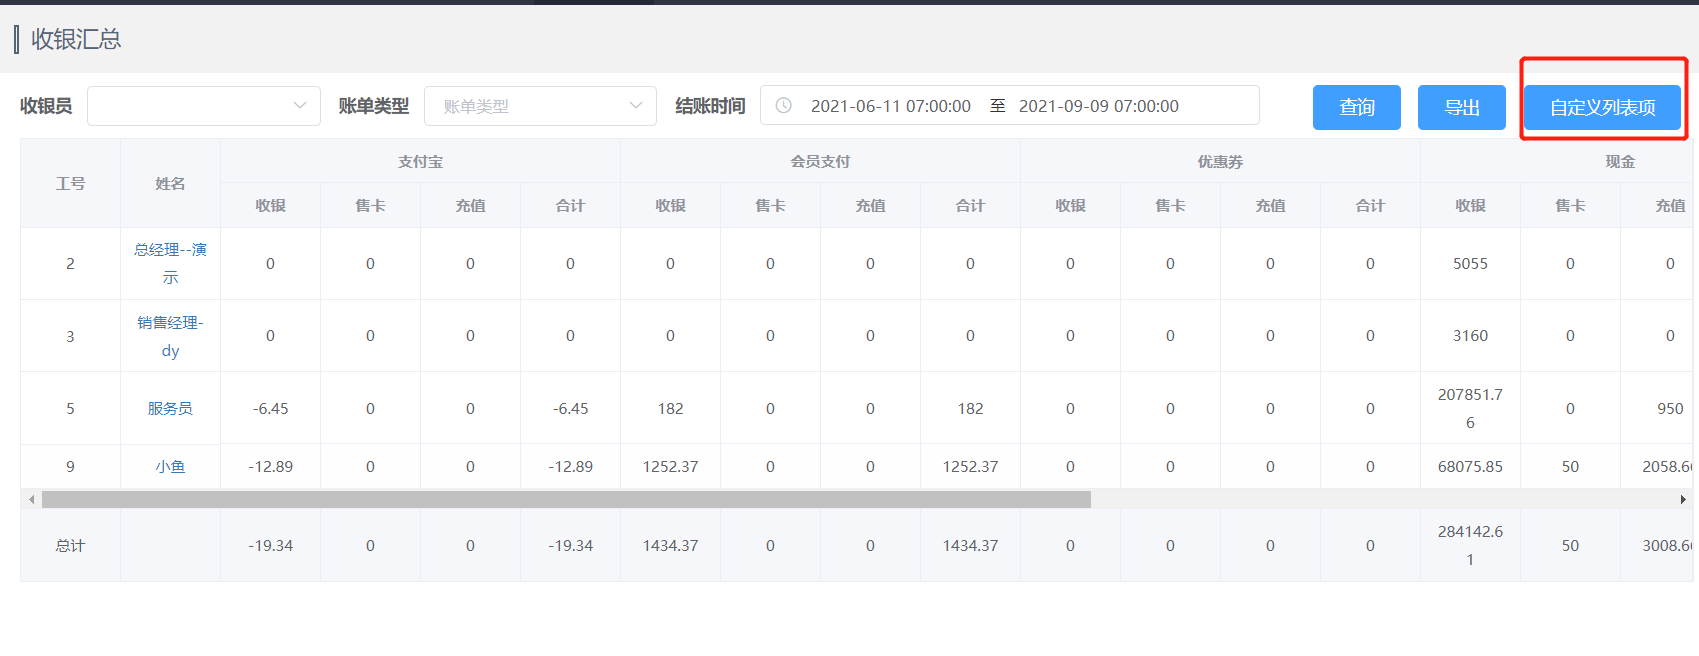Screen dimensions: 1699x656
Task: Click total -19.34 in 支付宝 收银
Action: [x=270, y=545]
